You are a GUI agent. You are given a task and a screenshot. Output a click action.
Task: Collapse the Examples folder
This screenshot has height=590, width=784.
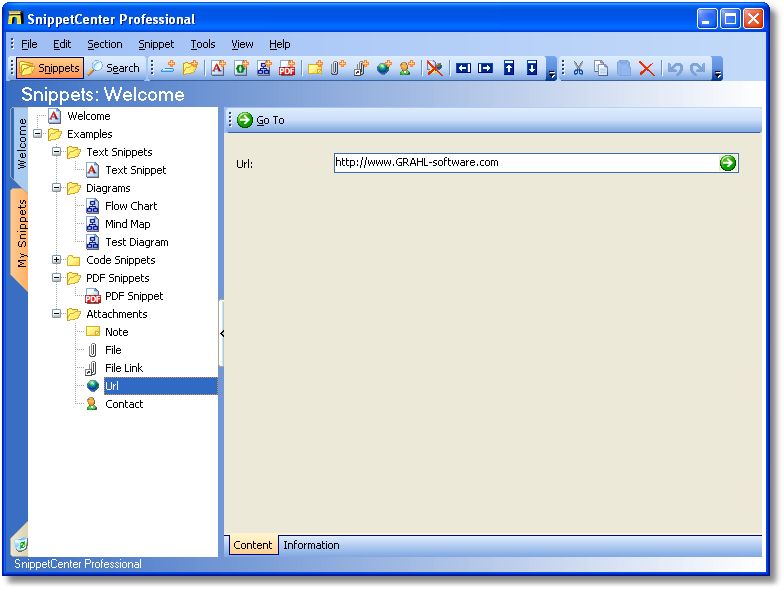(38, 134)
